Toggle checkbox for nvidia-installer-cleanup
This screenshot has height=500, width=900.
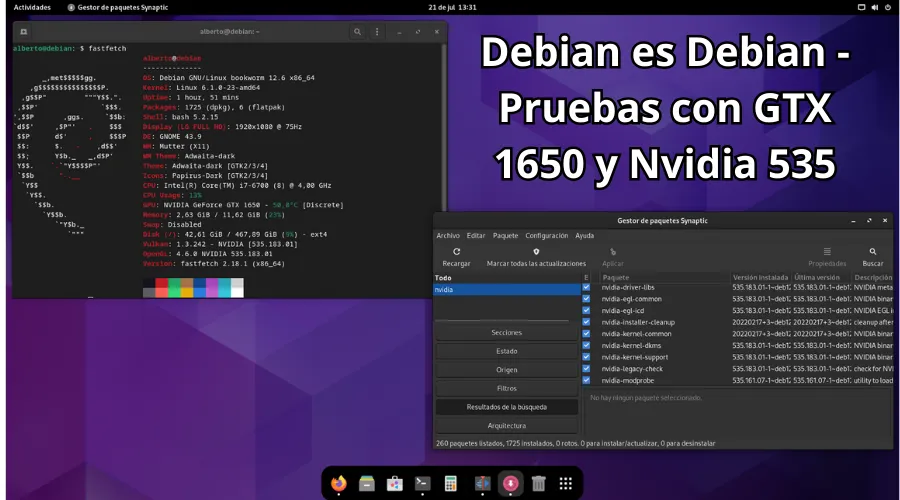pyautogui.click(x=586, y=321)
